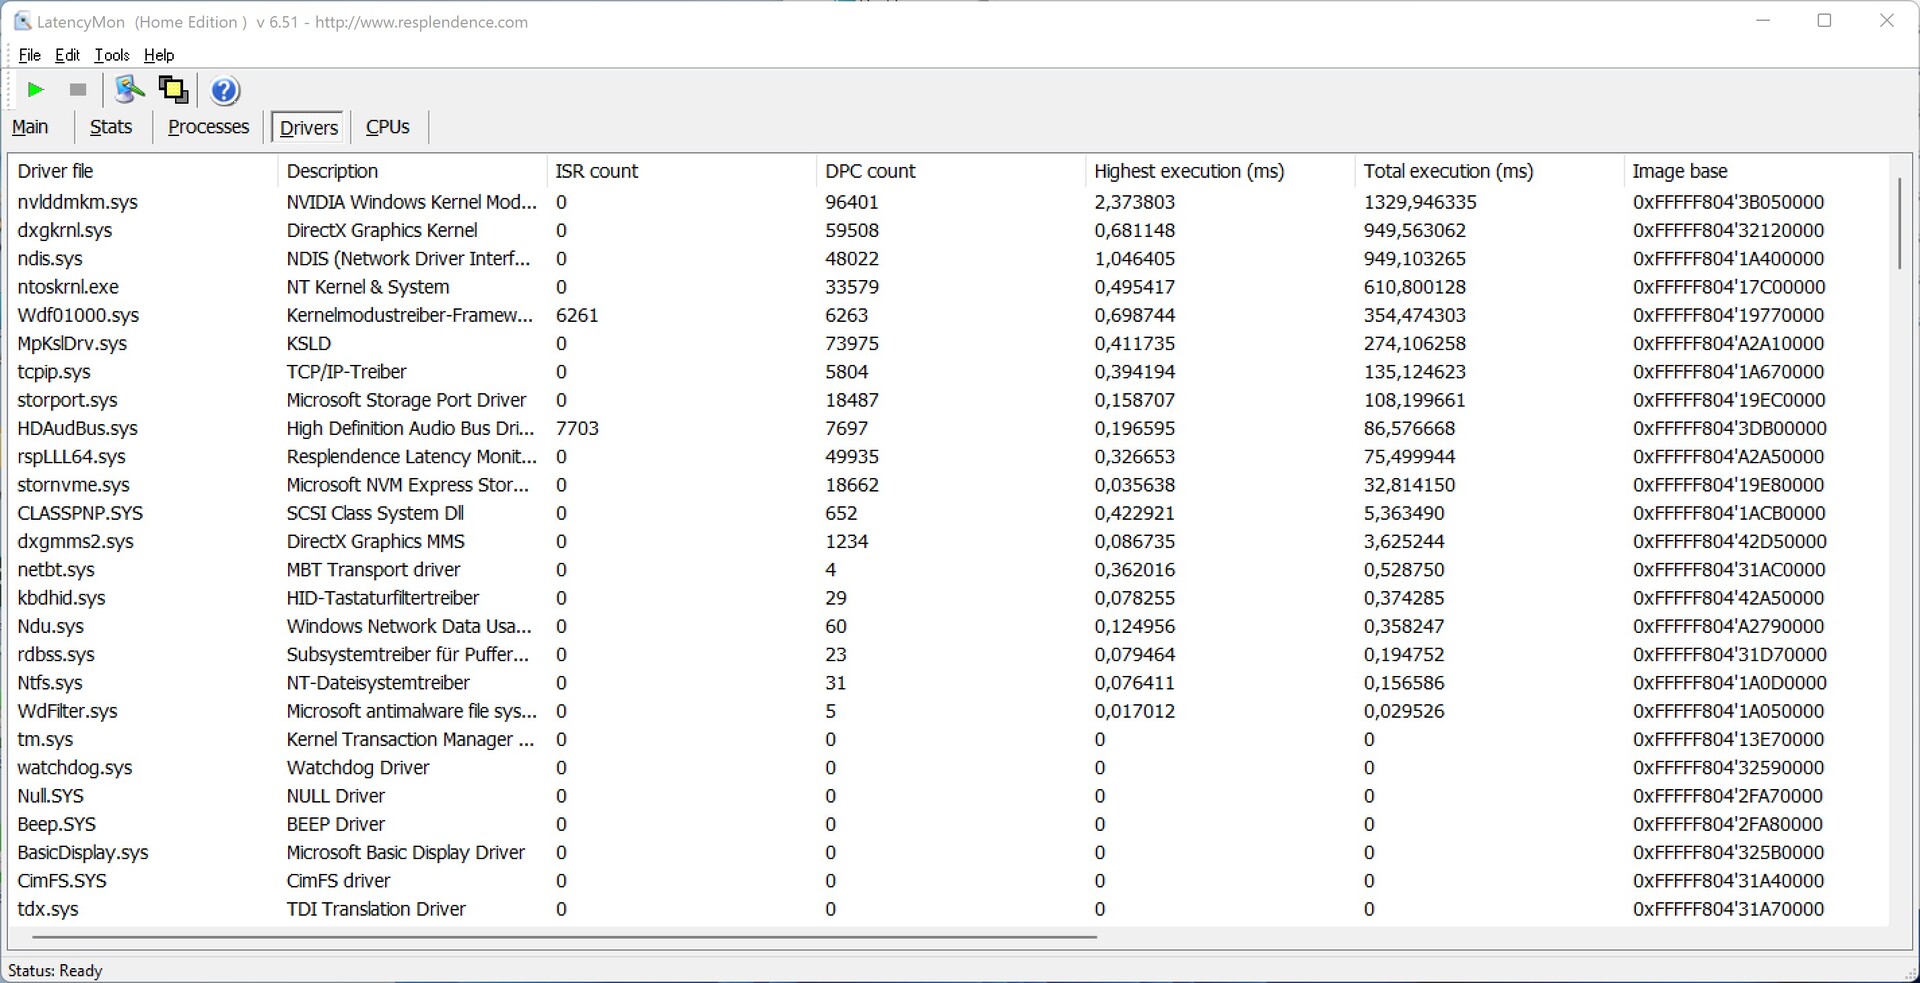Click the vertical scrollbar thumb
Viewport: 1920px width, 983px height.
coord(1899,223)
